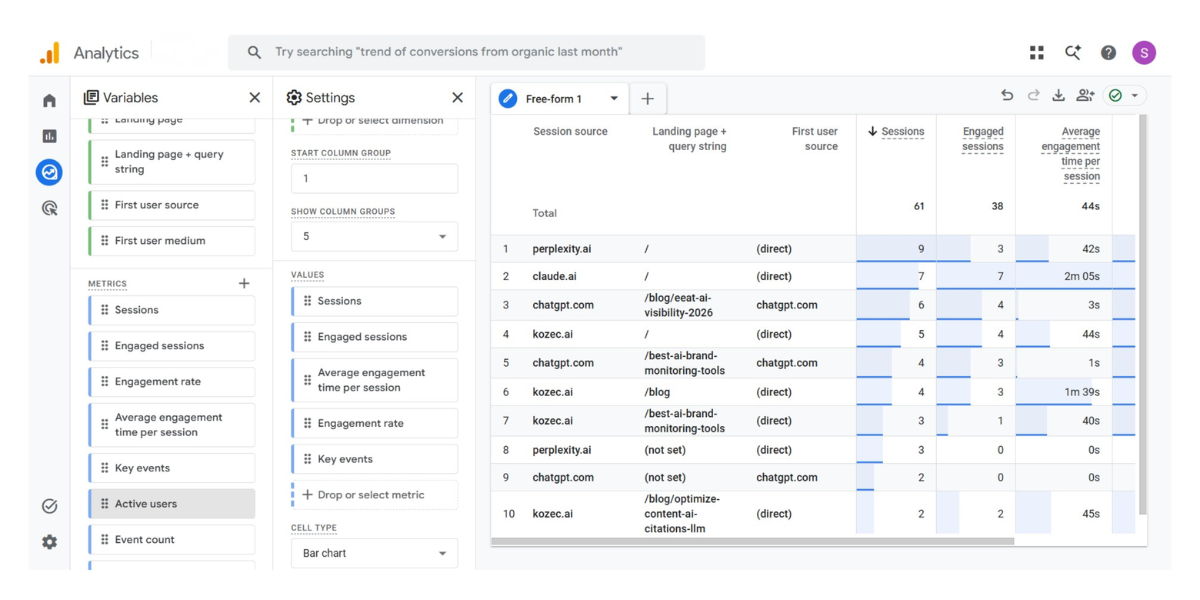
Task: Select Engaged sessions in Values list
Action: click(374, 337)
